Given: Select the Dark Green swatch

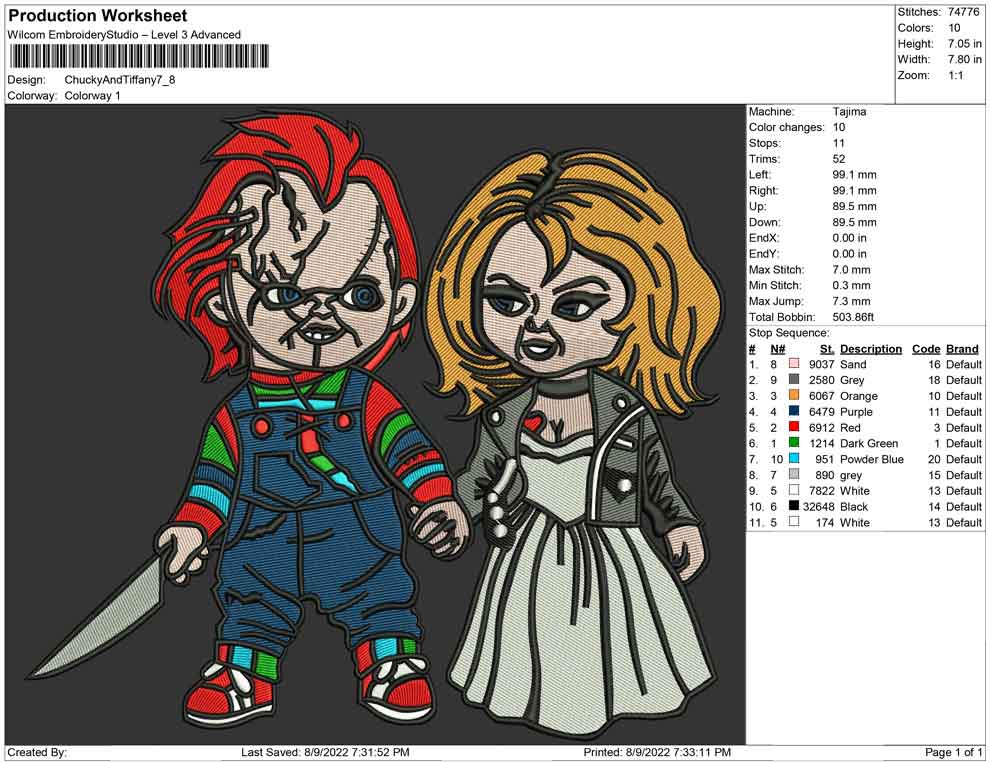Looking at the screenshot, I should [x=794, y=444].
